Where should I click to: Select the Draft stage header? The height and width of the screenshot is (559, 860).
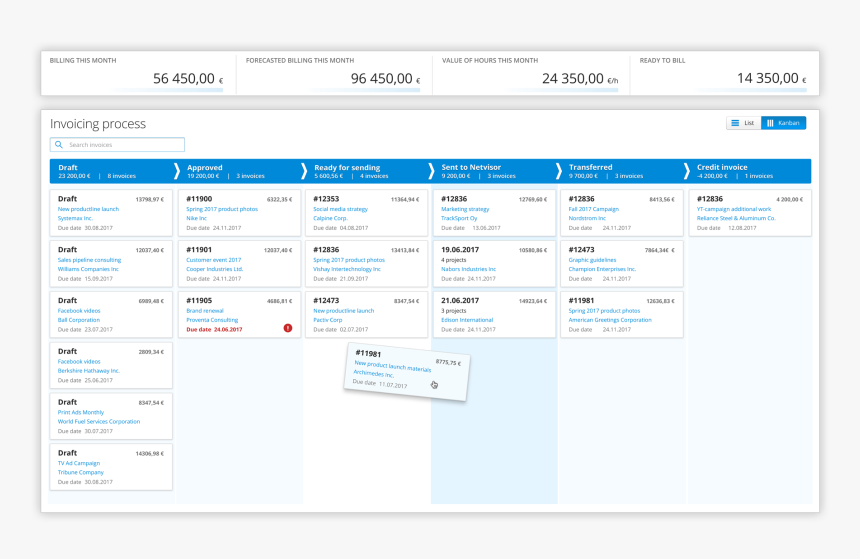pyautogui.click(x=110, y=171)
